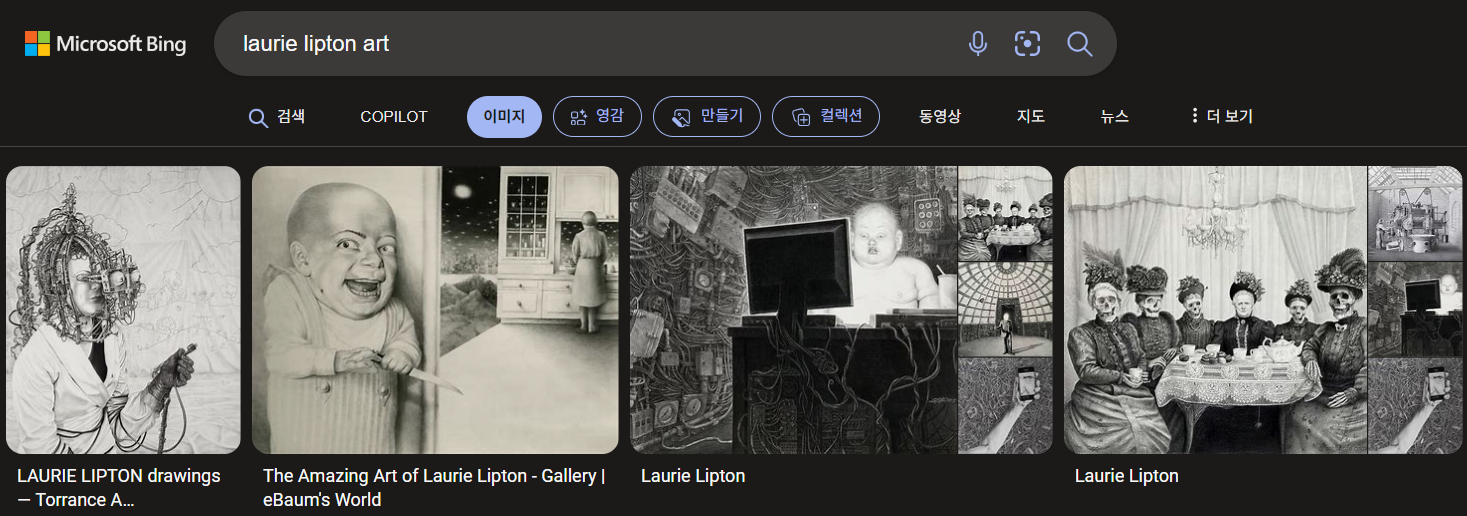The width and height of the screenshot is (1467, 516).
Task: Open The Amazing Art of Laurie Lipton link
Action: tap(434, 488)
